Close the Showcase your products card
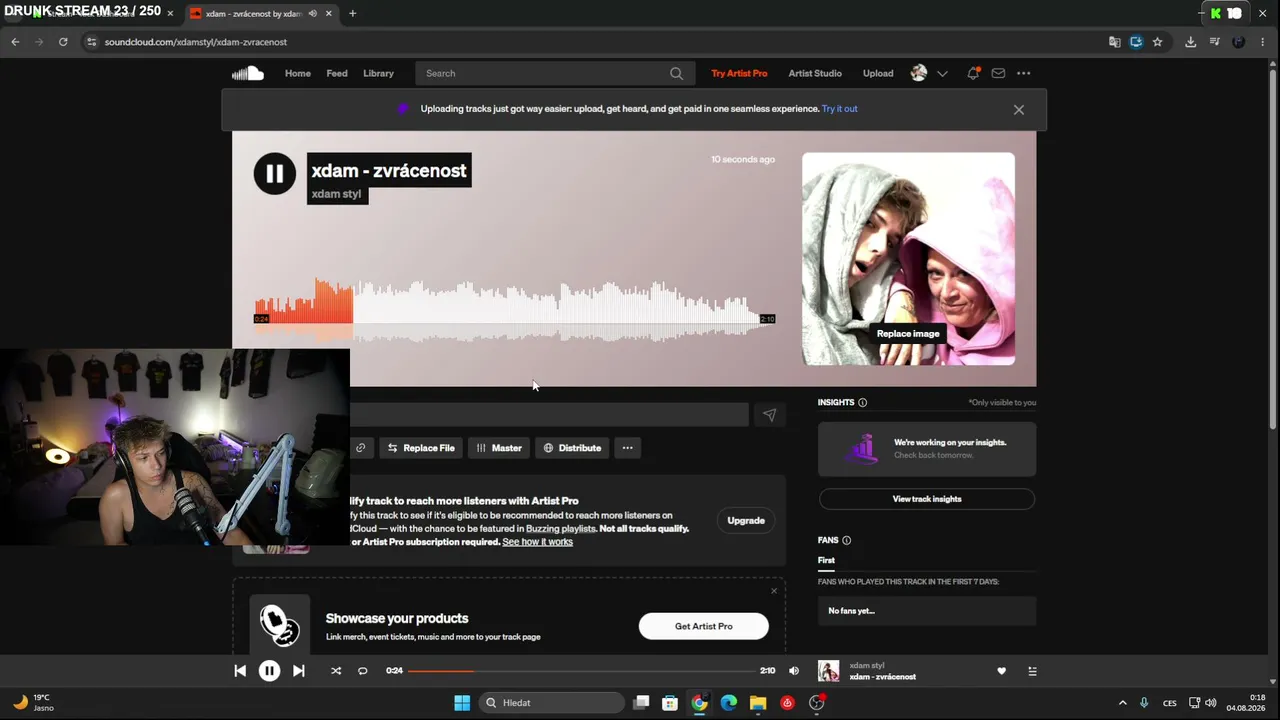The height and width of the screenshot is (720, 1280). pos(774,591)
